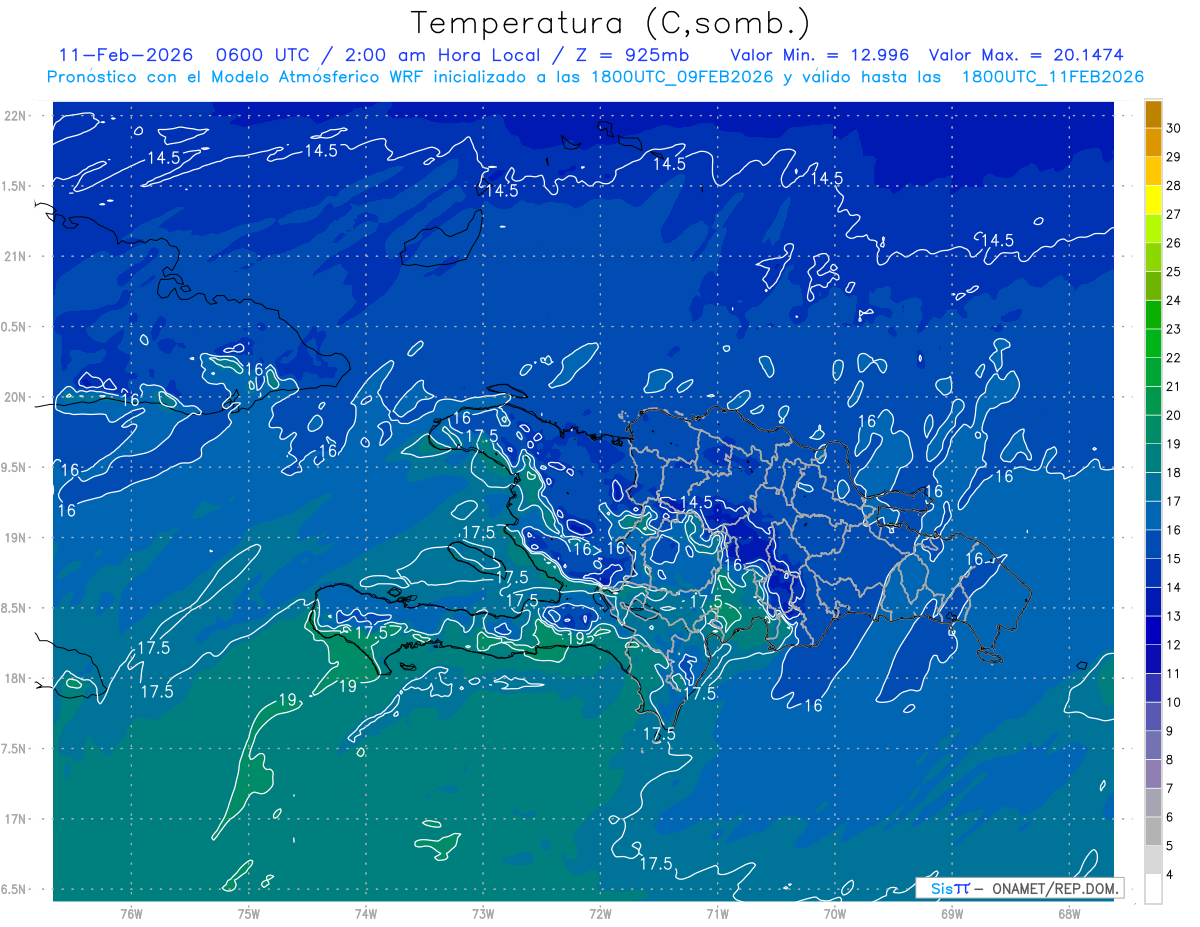Click the '75W' longitude axis label
The height and width of the screenshot is (927, 1200).
249,913
